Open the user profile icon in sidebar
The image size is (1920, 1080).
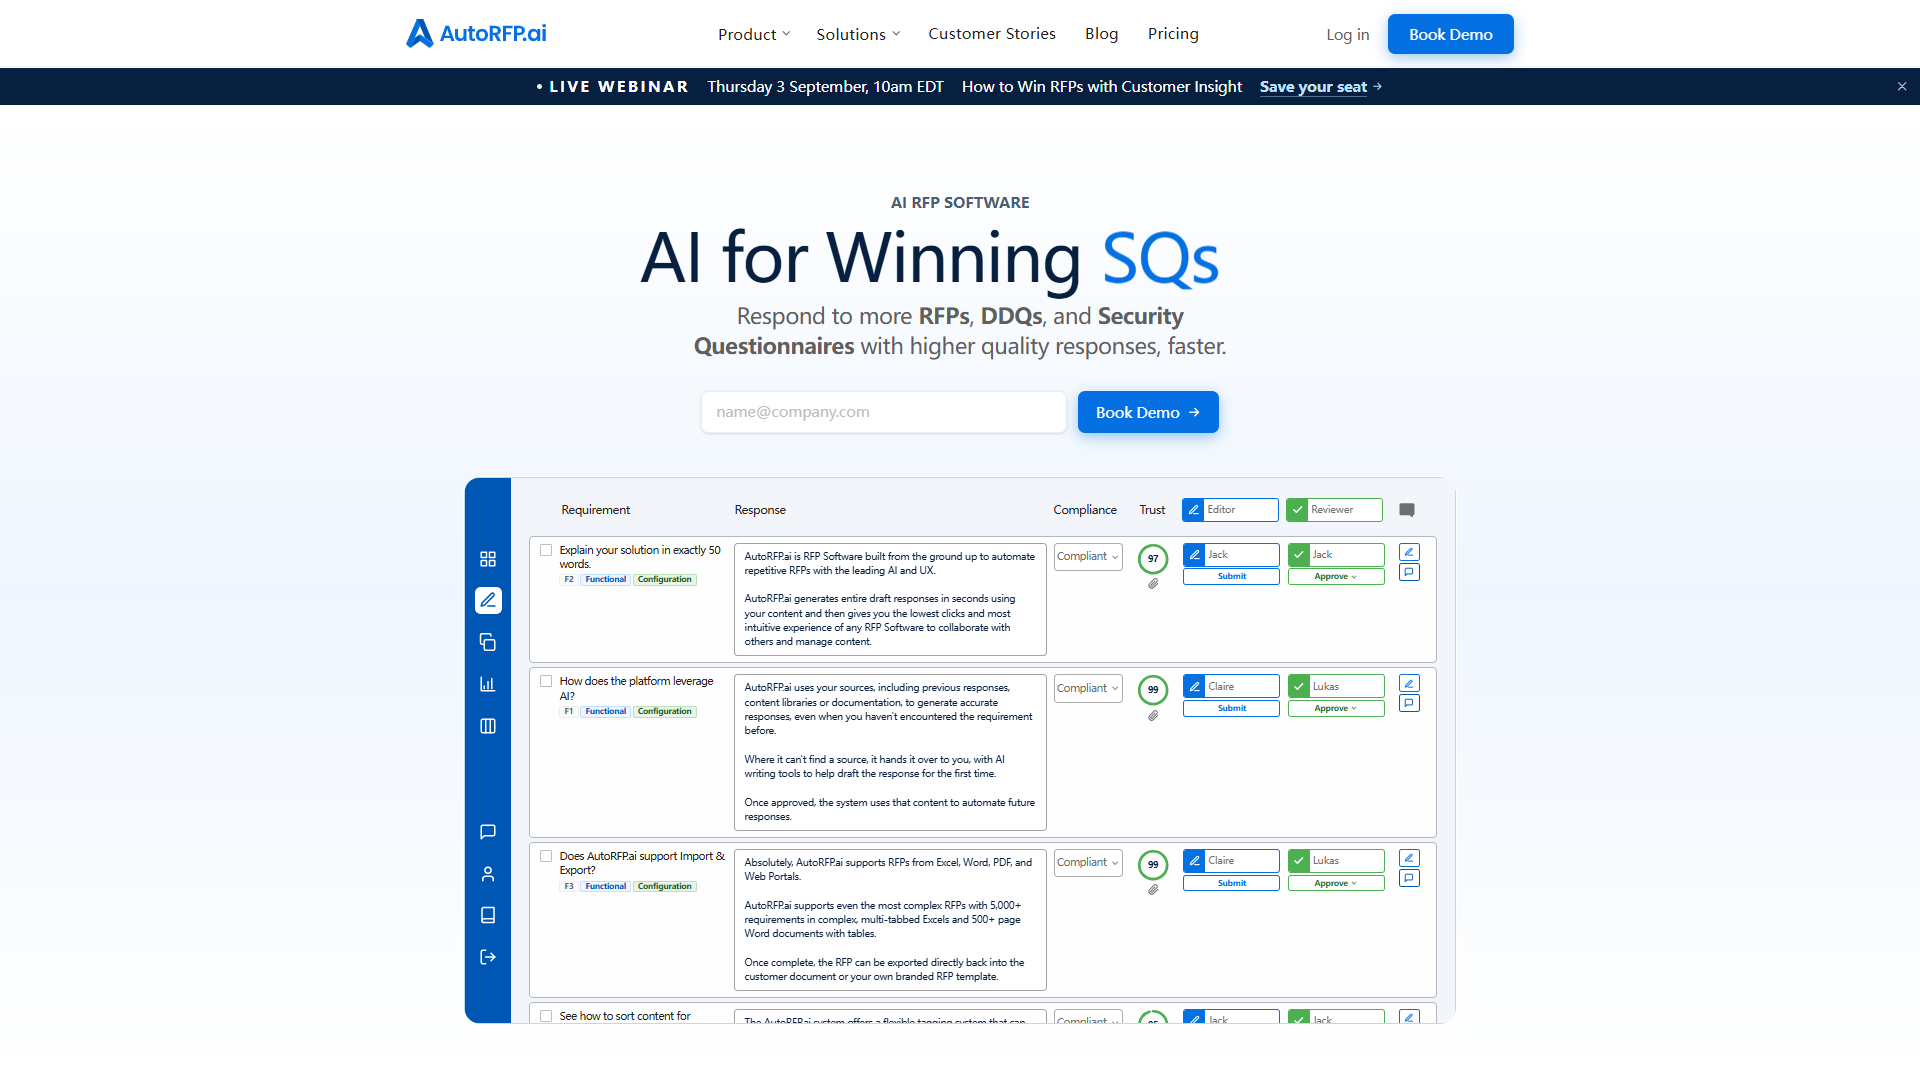[488, 874]
